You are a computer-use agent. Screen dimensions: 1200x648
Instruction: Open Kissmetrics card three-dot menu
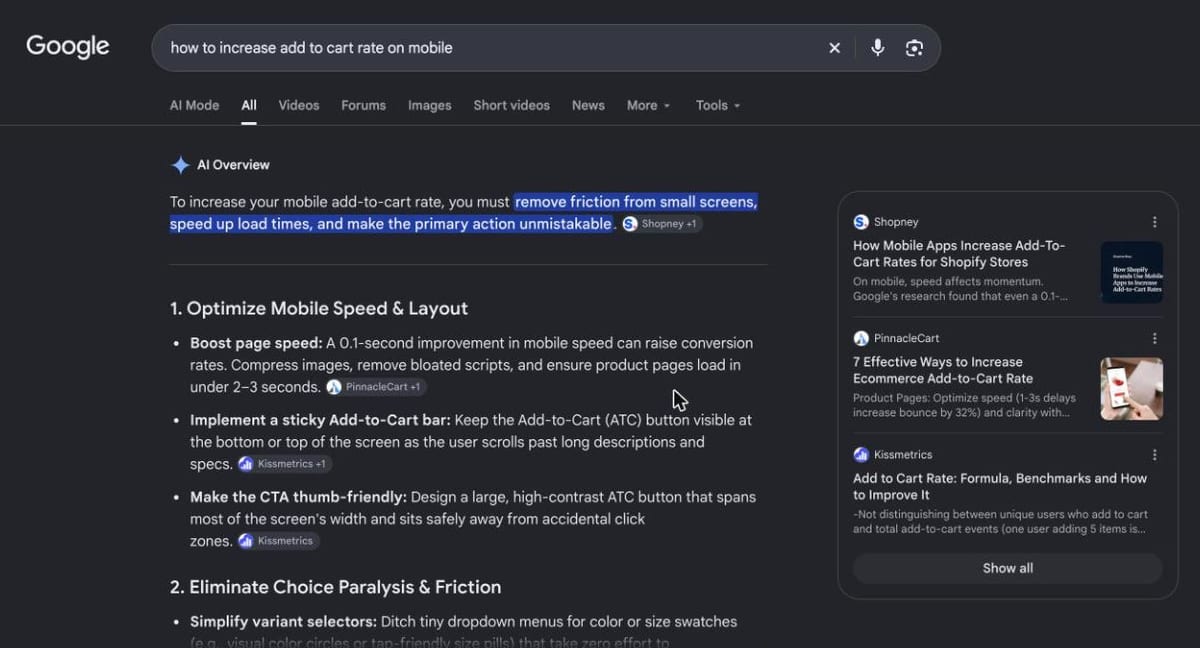pyautogui.click(x=1154, y=454)
